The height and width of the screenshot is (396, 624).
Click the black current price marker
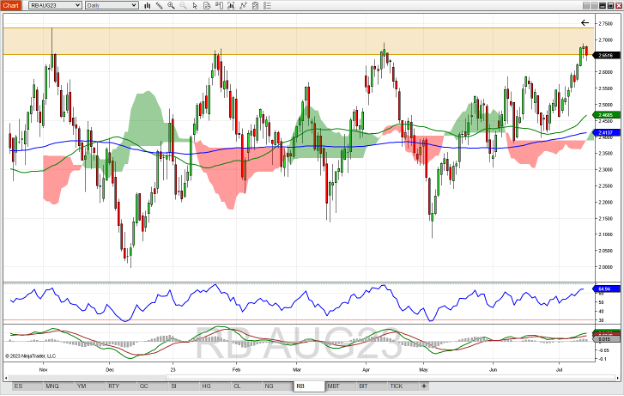tap(607, 55)
